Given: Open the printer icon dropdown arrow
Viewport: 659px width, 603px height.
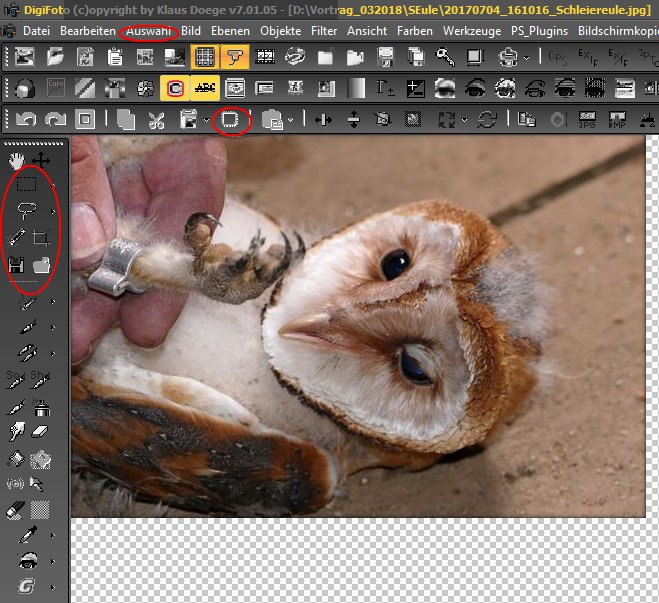Looking at the screenshot, I should (x=527, y=57).
